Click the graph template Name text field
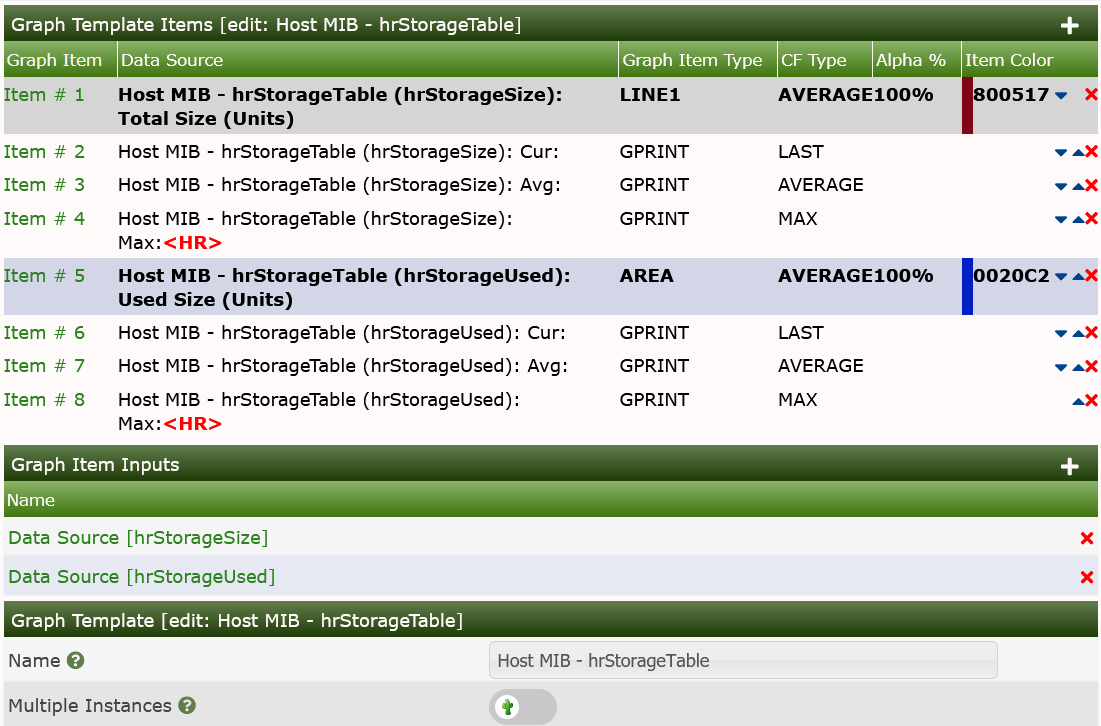 coord(743,661)
